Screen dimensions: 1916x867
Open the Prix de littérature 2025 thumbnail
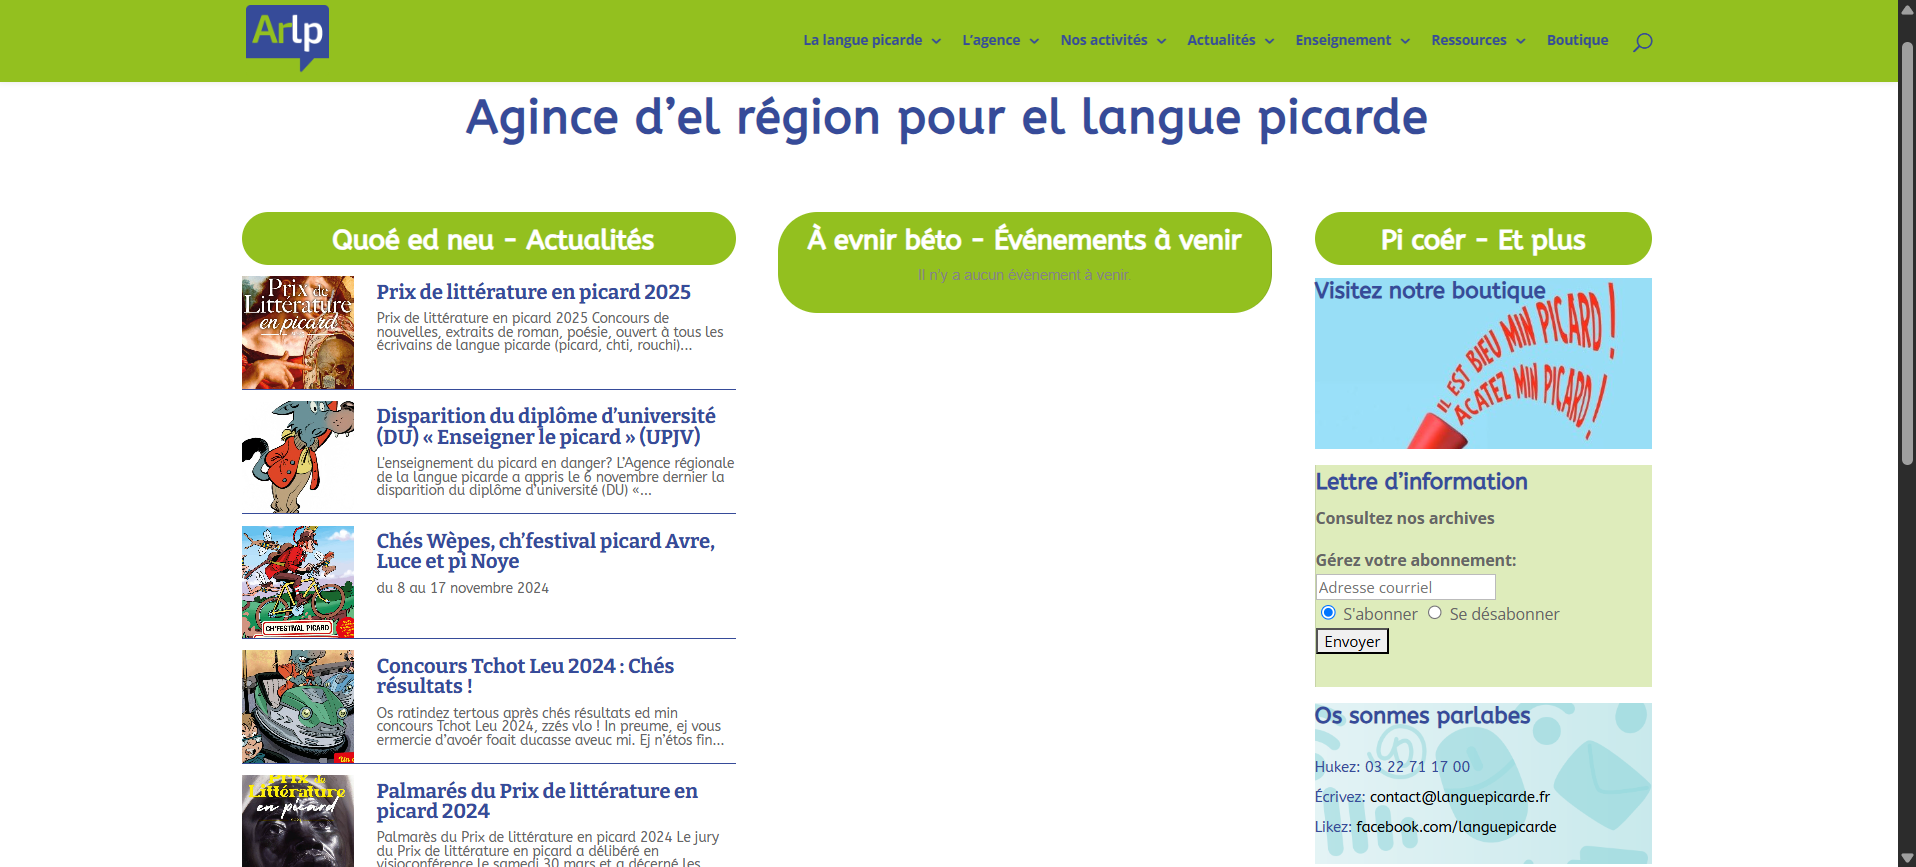[298, 332]
